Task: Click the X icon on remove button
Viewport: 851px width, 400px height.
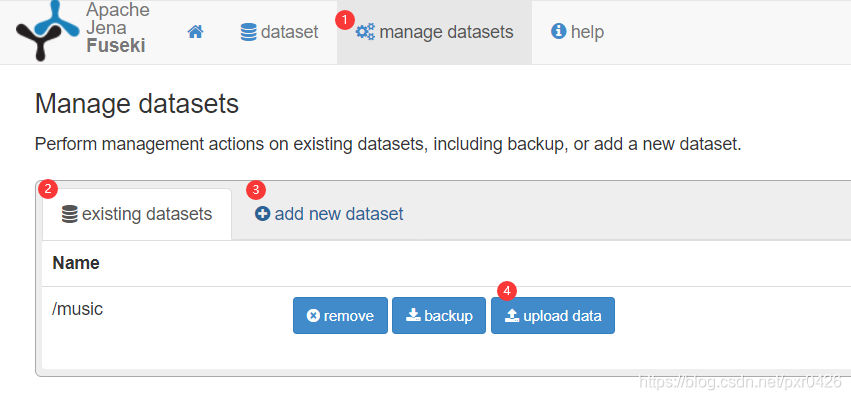Action: [313, 316]
